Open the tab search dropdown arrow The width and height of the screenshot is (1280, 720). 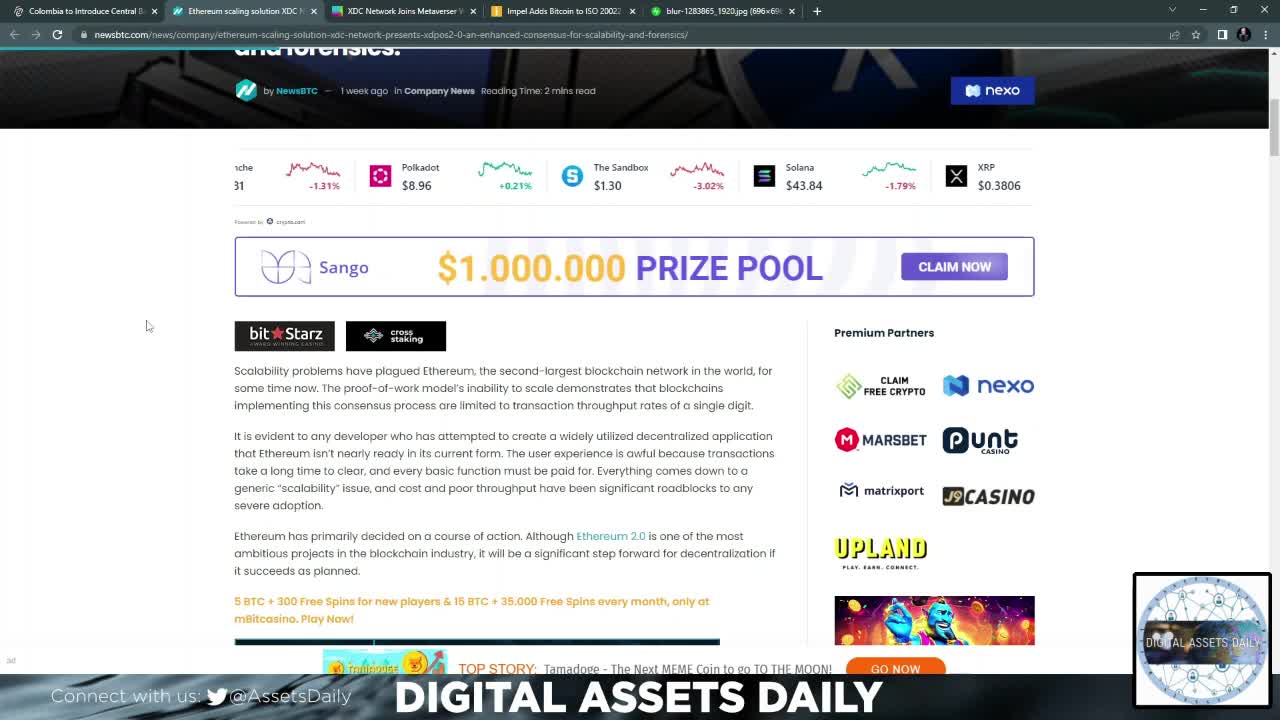click(x=1172, y=10)
